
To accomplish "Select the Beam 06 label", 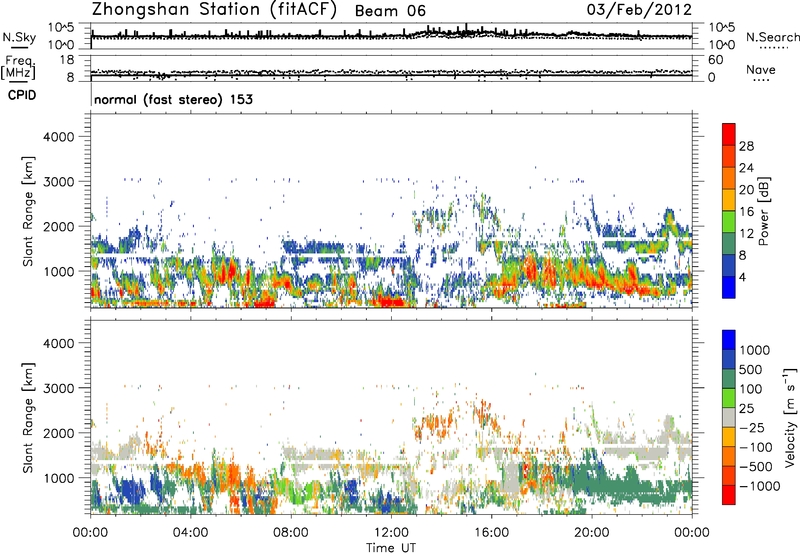I will point(390,11).
